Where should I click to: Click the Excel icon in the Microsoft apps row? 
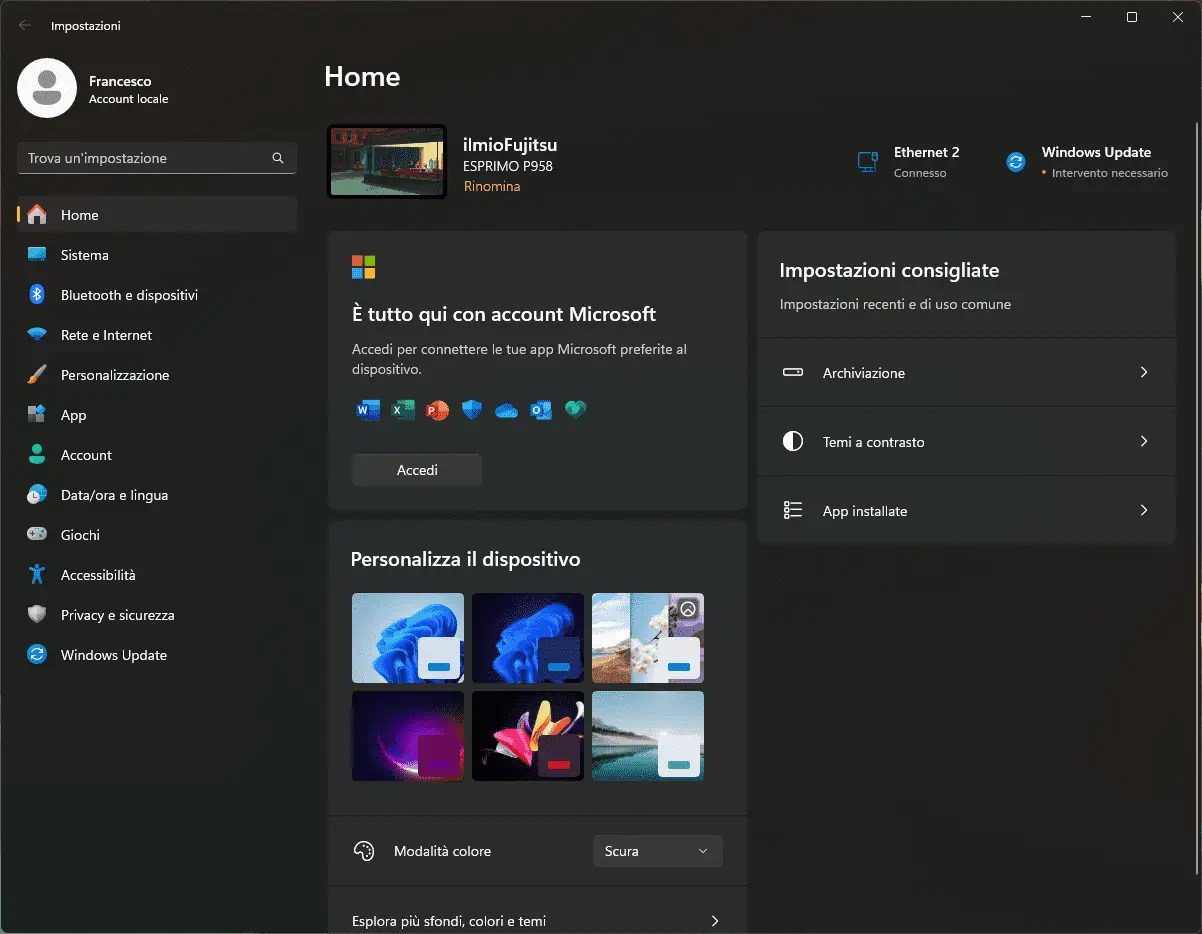[x=402, y=409]
